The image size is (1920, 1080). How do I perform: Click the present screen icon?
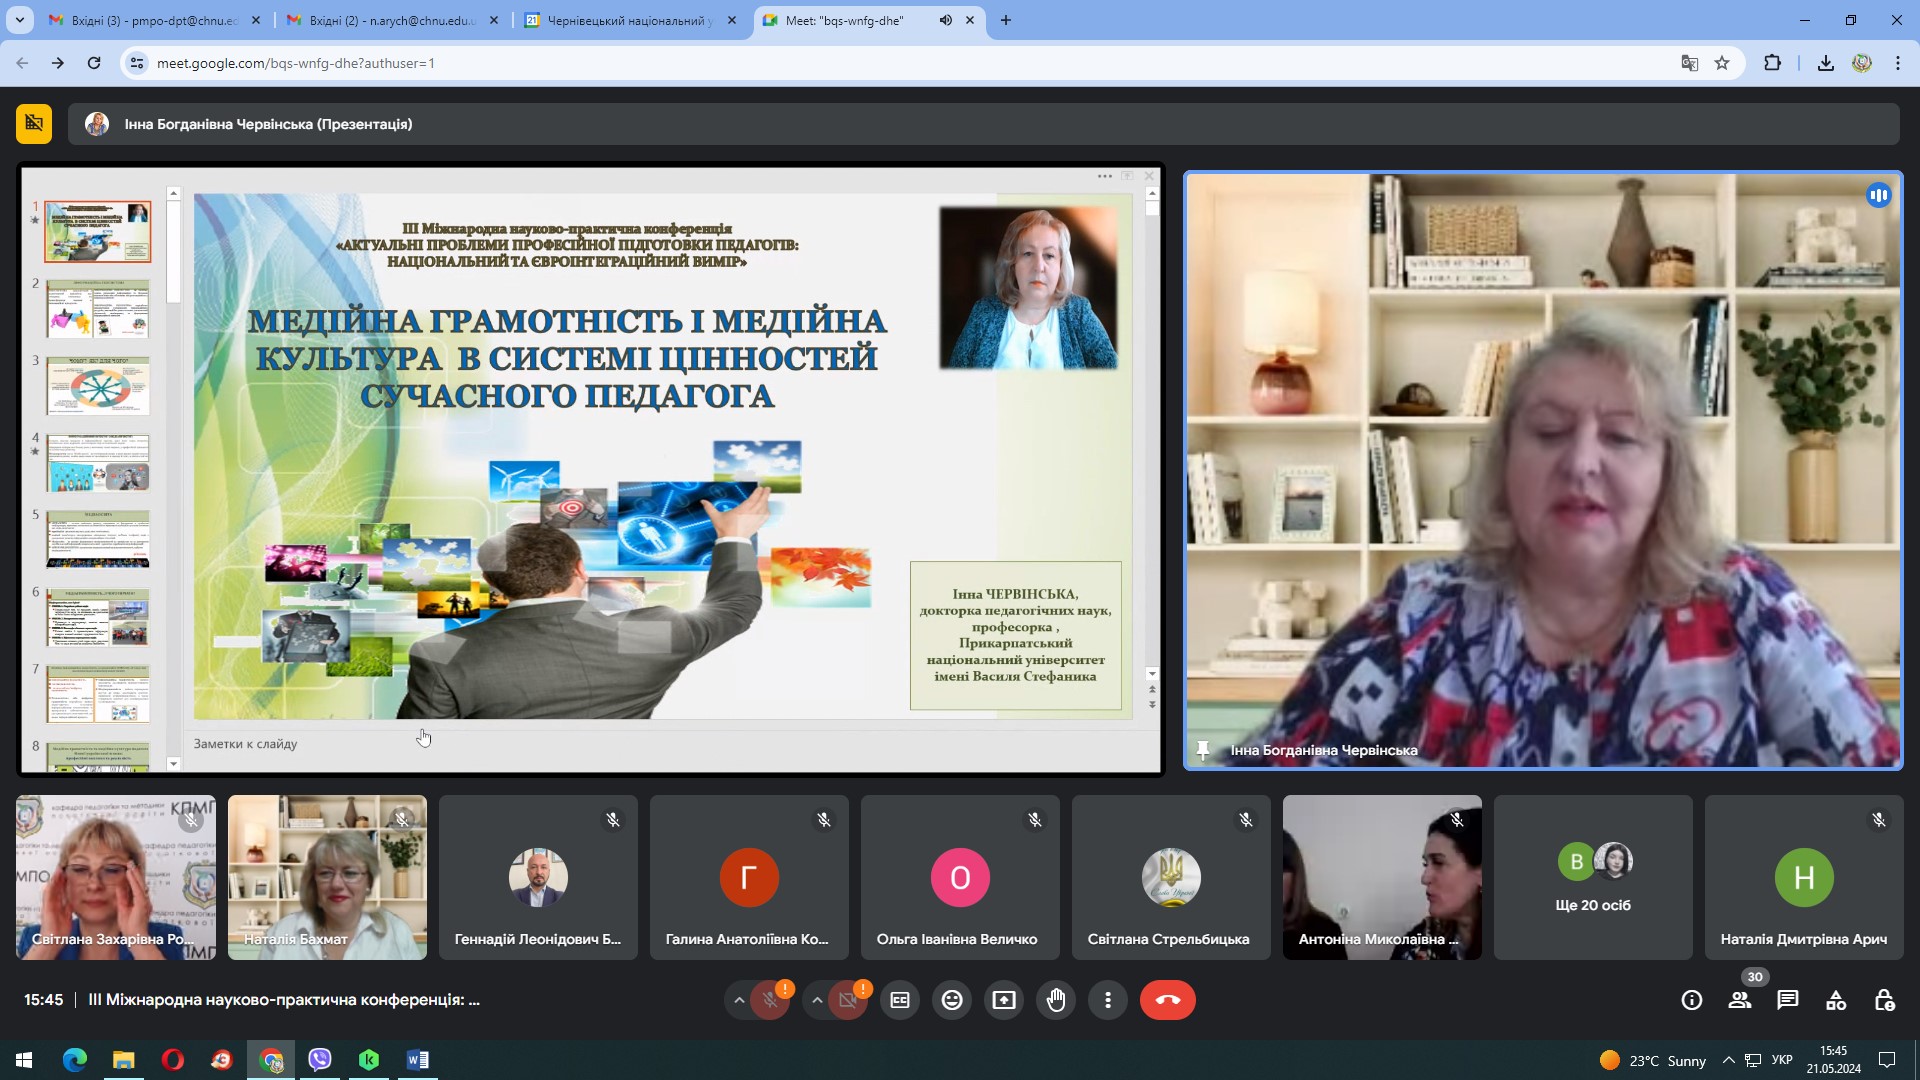pos(1004,1000)
